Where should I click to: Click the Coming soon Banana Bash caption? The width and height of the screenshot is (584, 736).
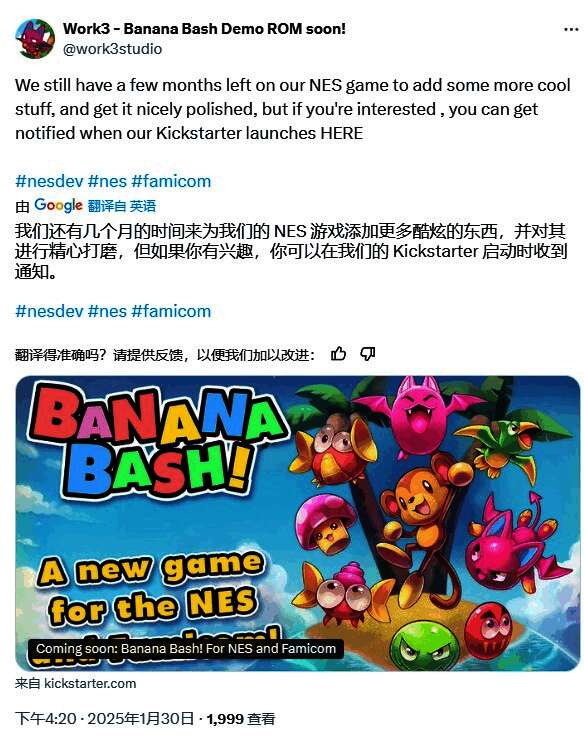point(186,649)
